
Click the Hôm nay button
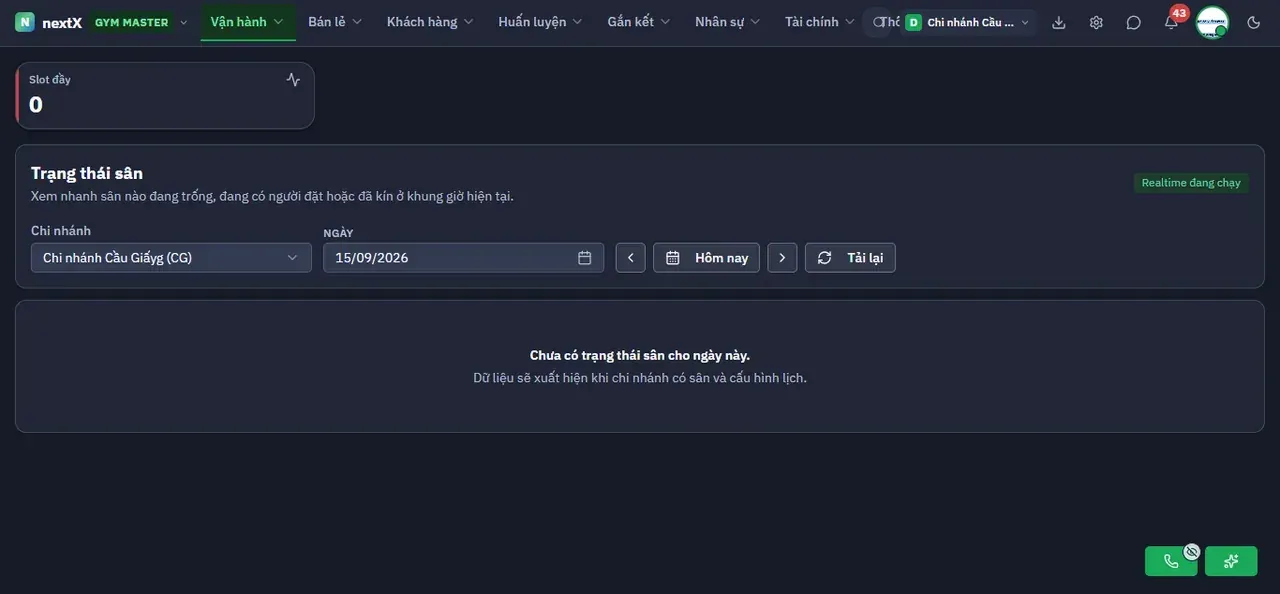click(706, 258)
